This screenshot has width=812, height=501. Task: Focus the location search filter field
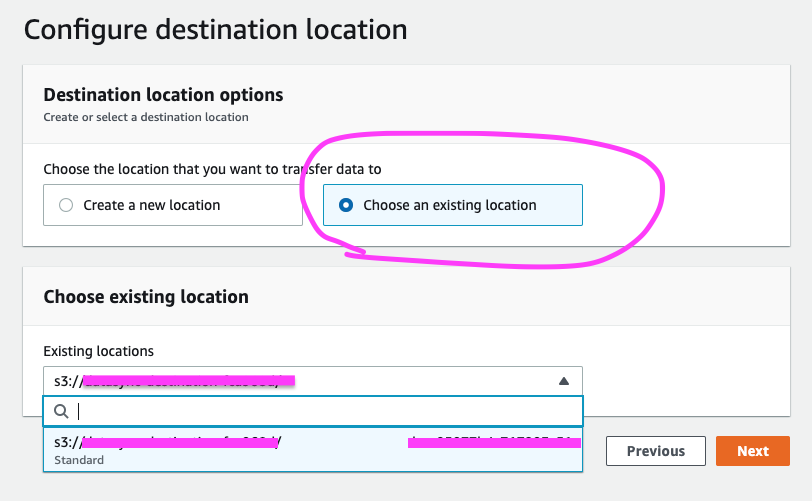tap(313, 411)
